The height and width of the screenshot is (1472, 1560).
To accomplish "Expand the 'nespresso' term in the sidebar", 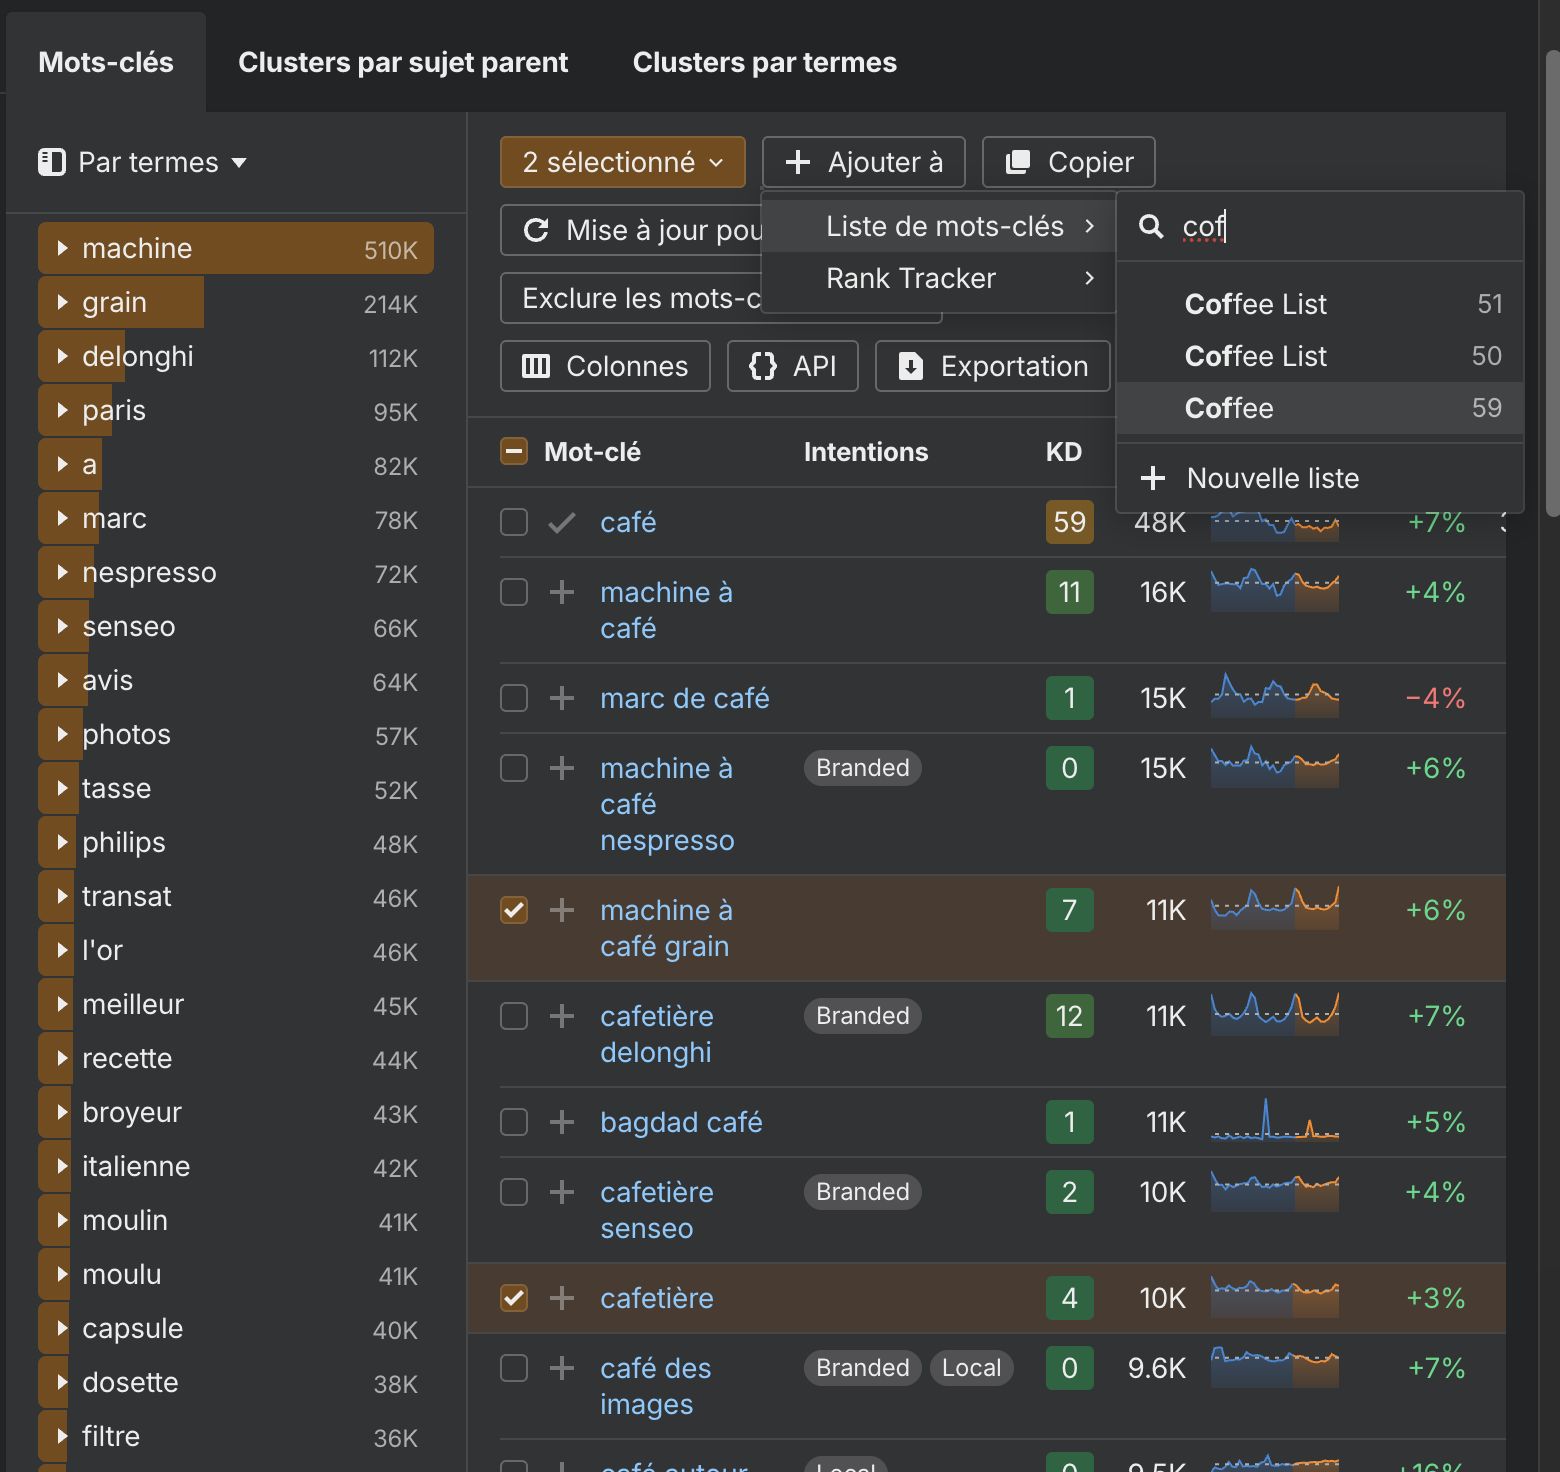I will (62, 572).
